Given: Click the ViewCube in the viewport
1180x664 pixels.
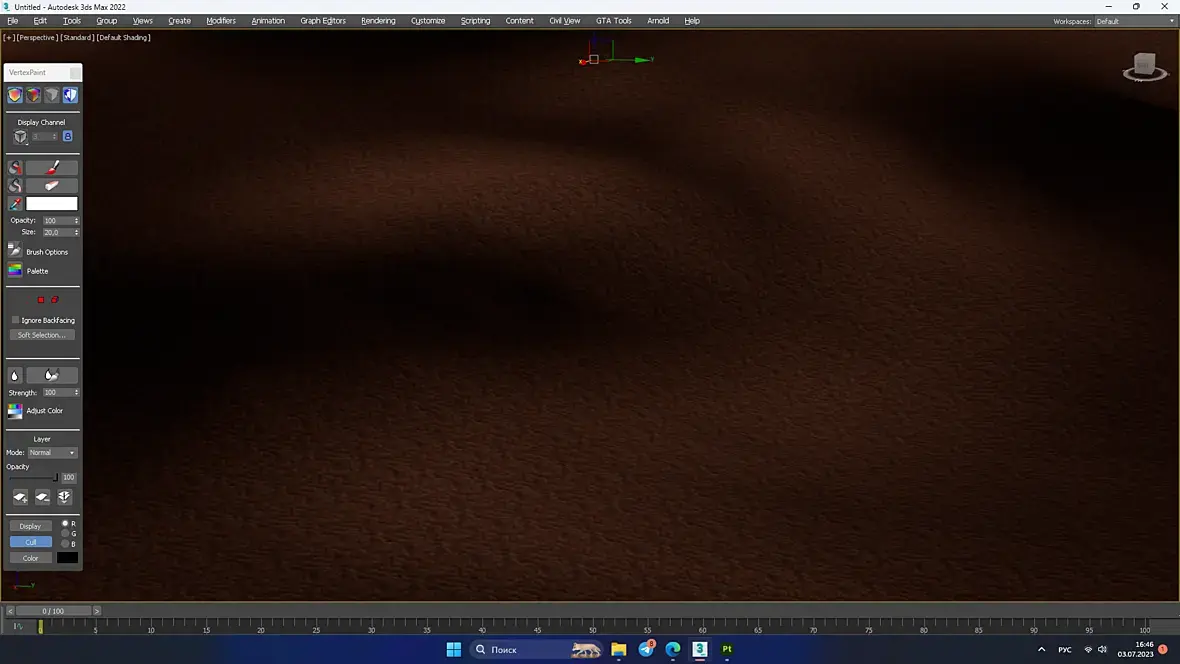Looking at the screenshot, I should click(1145, 67).
